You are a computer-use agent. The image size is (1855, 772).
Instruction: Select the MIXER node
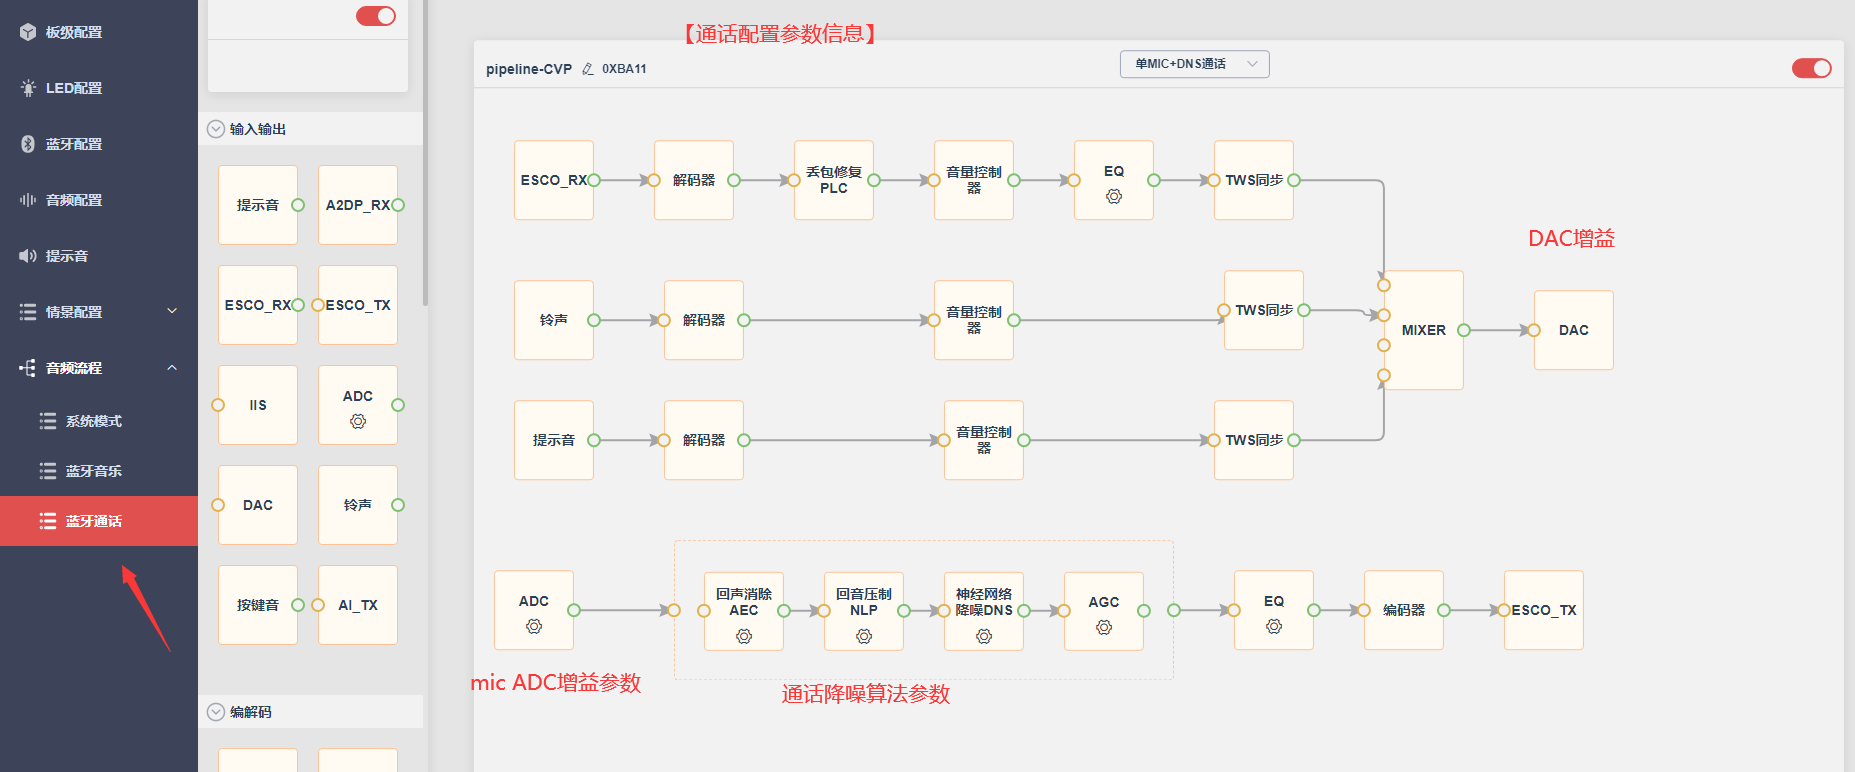click(1424, 330)
